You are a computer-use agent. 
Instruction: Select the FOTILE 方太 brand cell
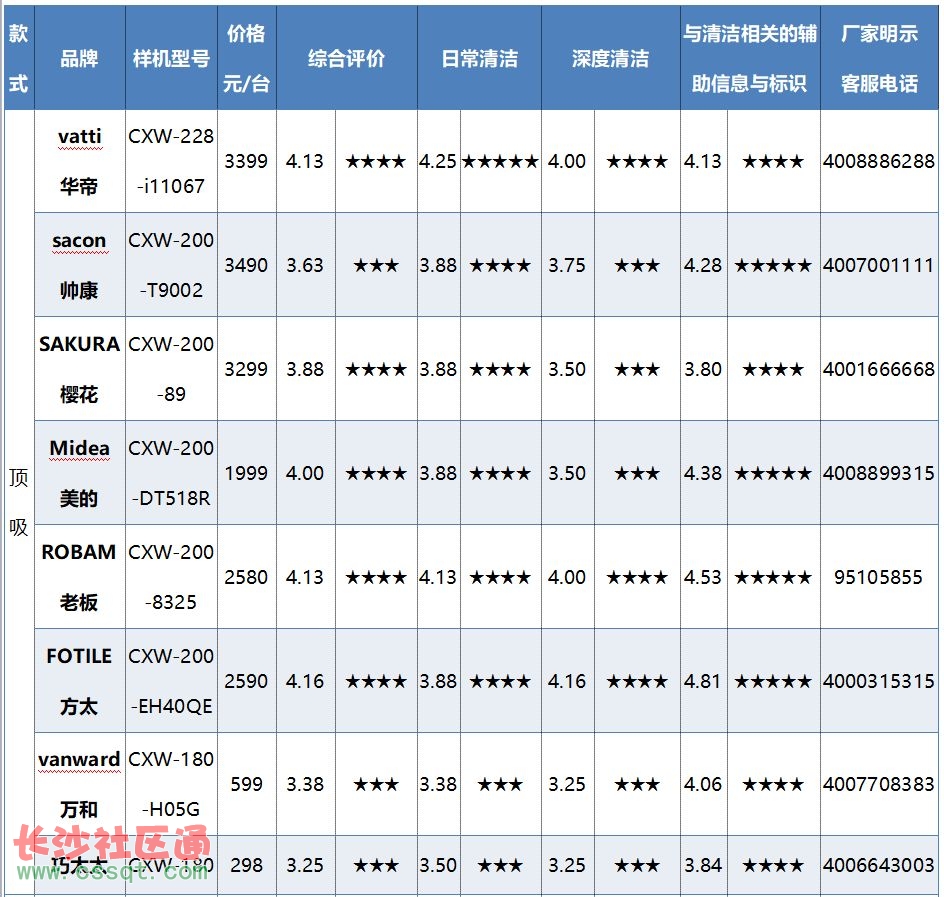[x=79, y=681]
